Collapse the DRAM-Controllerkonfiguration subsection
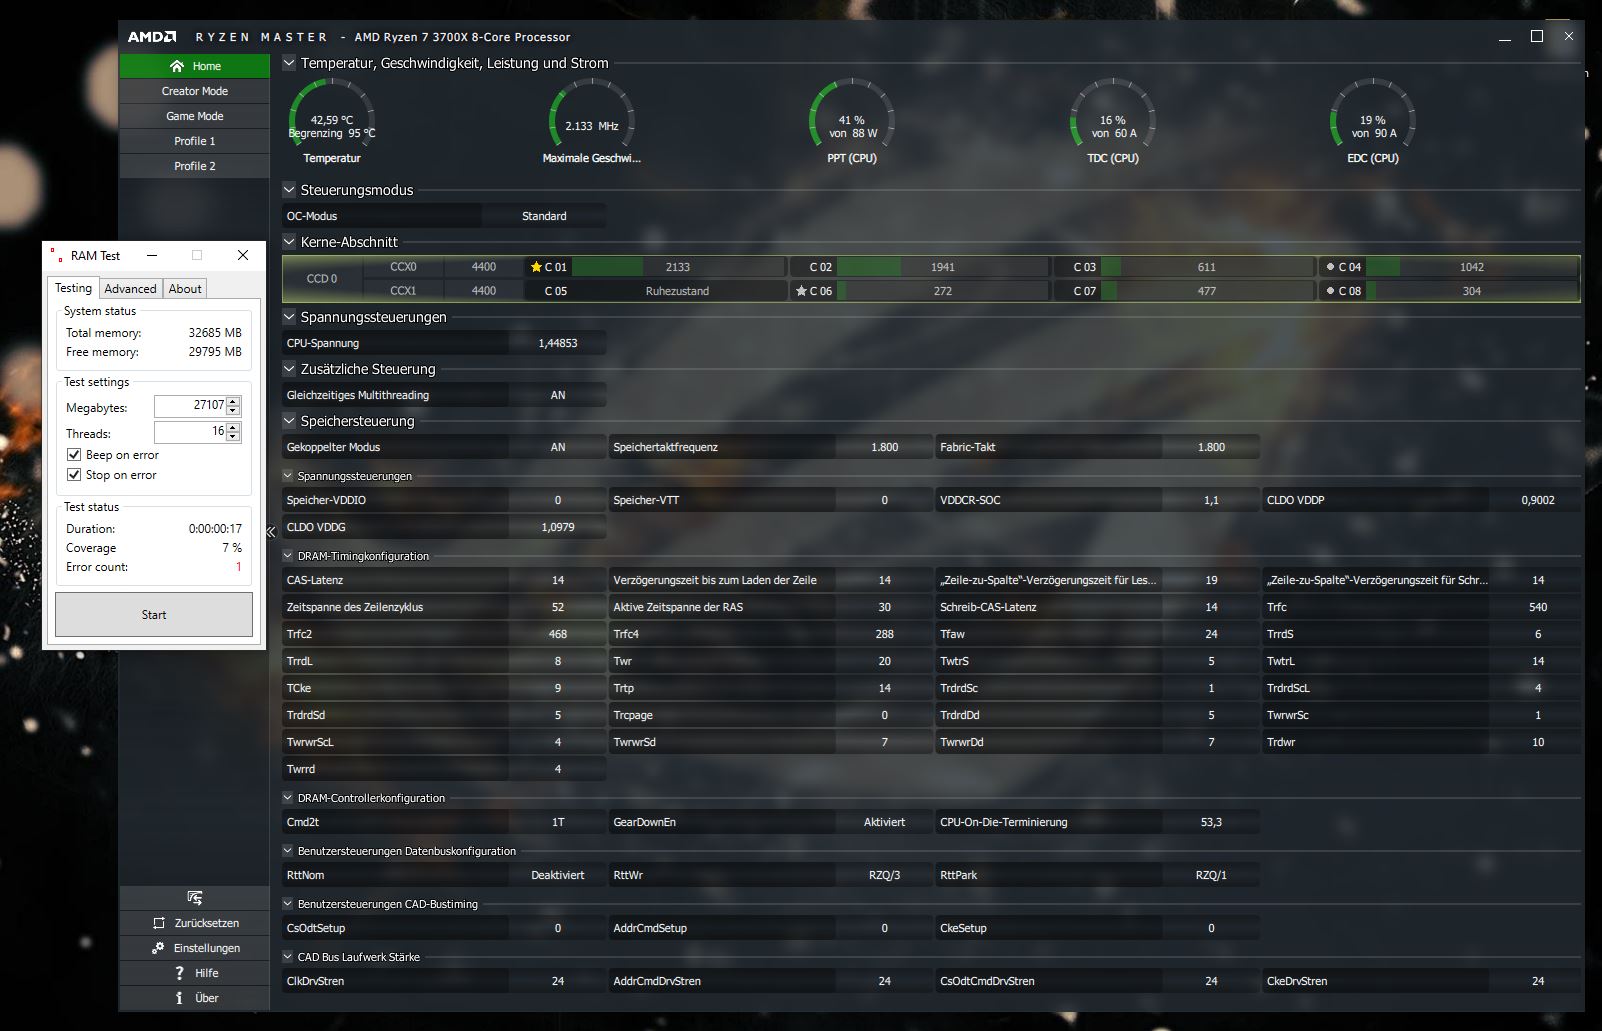1602x1031 pixels. (288, 798)
